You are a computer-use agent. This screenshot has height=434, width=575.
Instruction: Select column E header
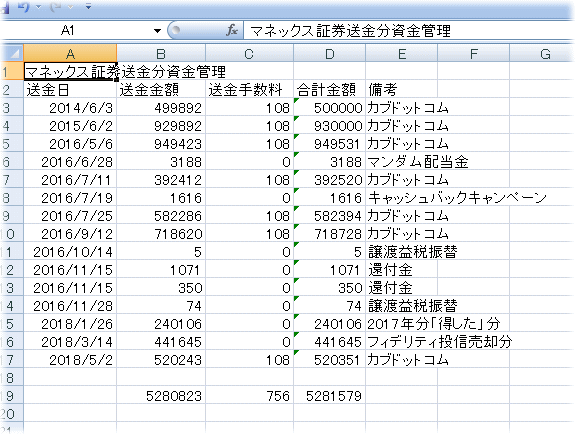click(x=402, y=54)
